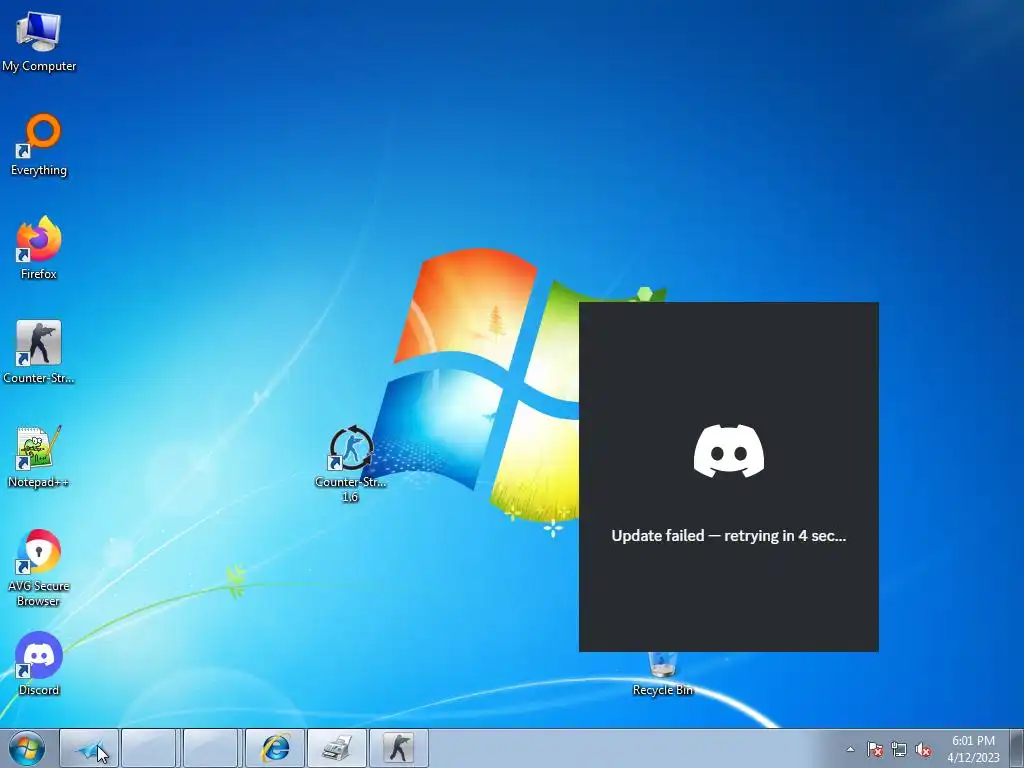Click the blank taskbar button left of Internet Explorer
The image size is (1024, 768).
tap(210, 748)
